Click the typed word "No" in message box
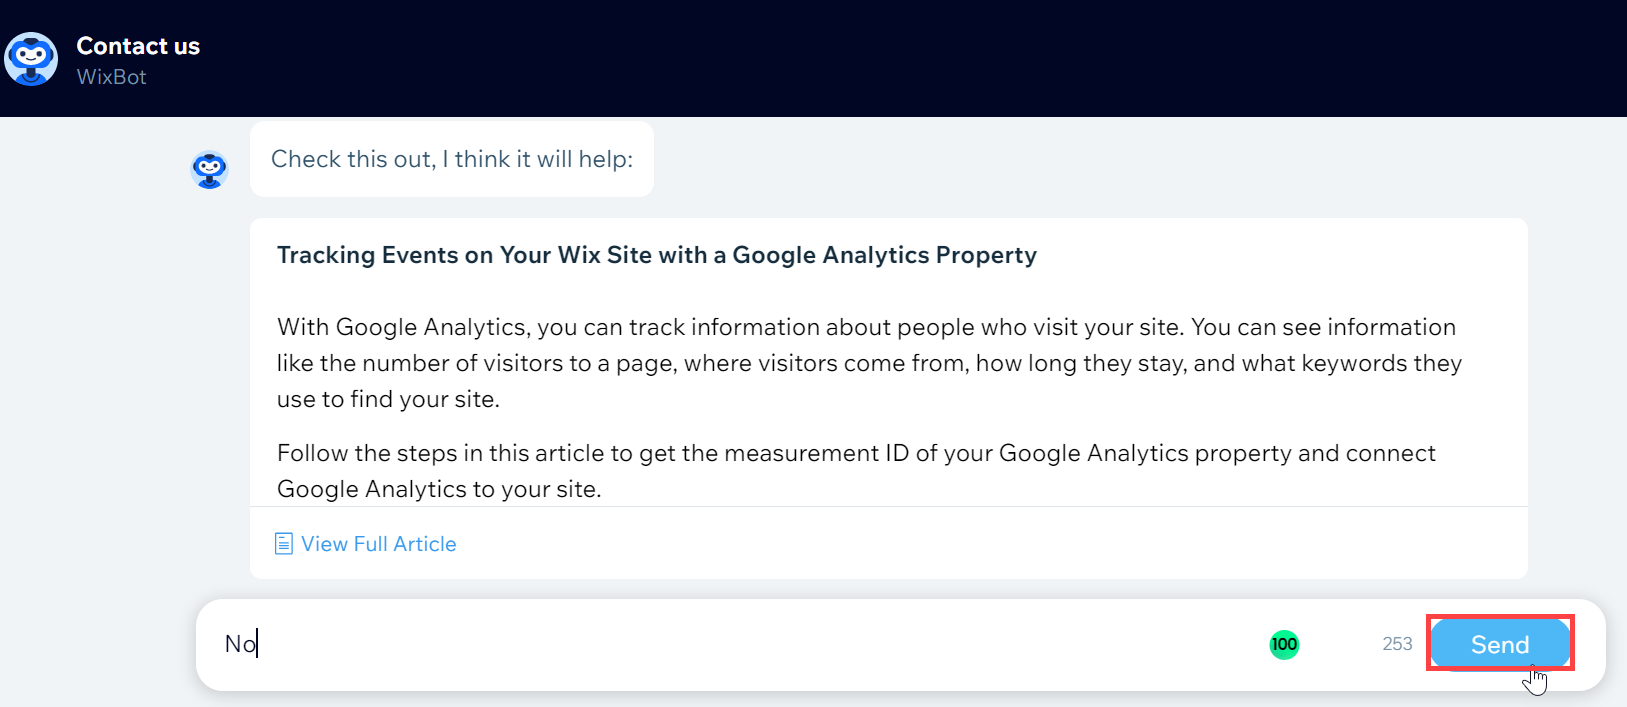The width and height of the screenshot is (1627, 707). click(x=241, y=644)
